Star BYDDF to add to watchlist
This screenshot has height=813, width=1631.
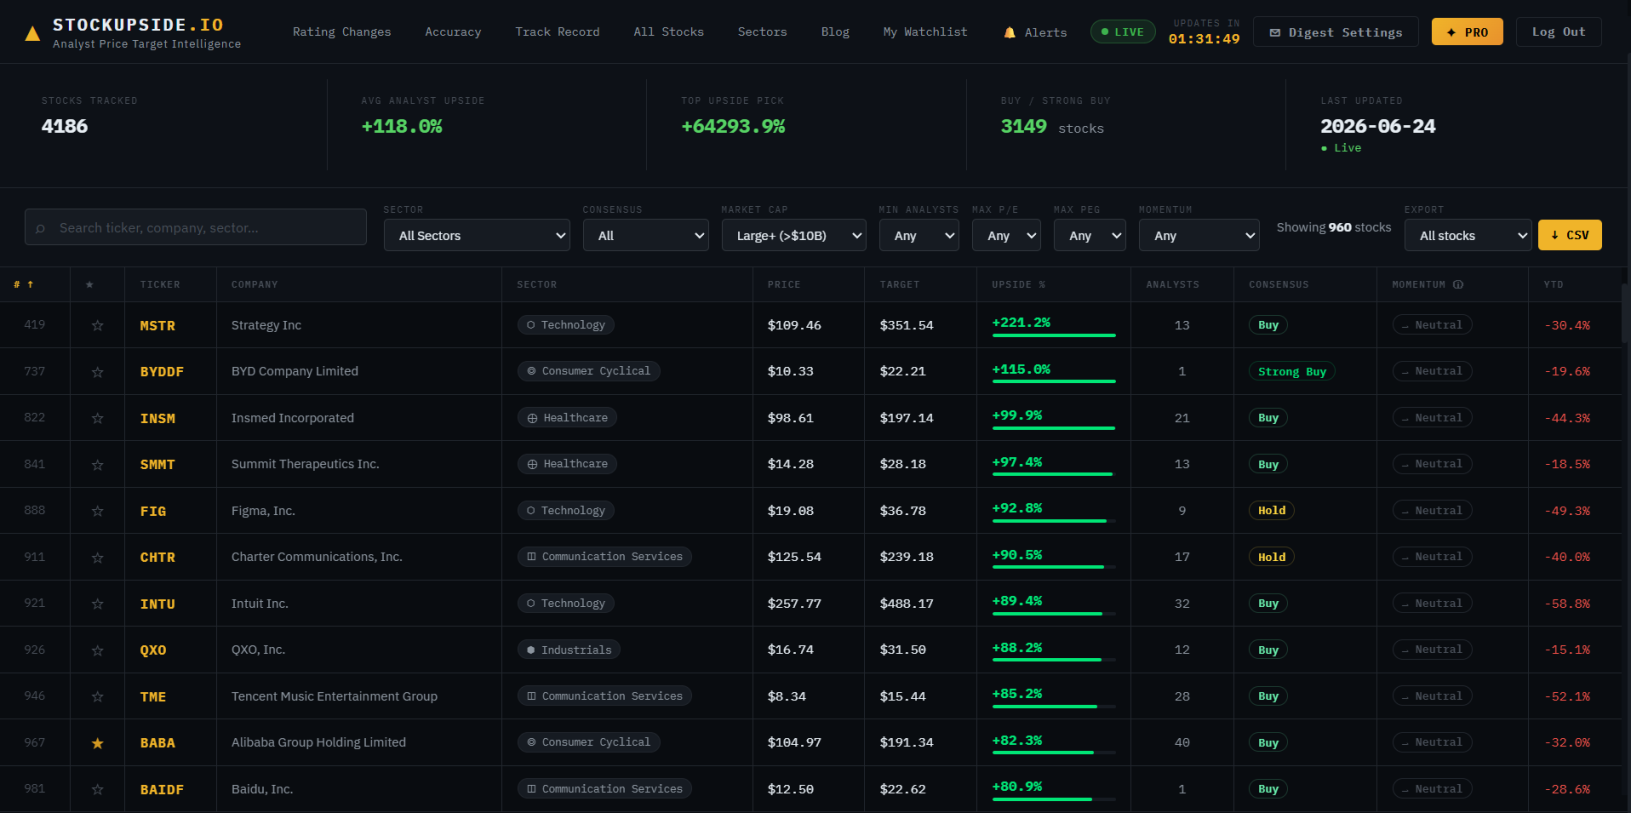[x=97, y=372]
